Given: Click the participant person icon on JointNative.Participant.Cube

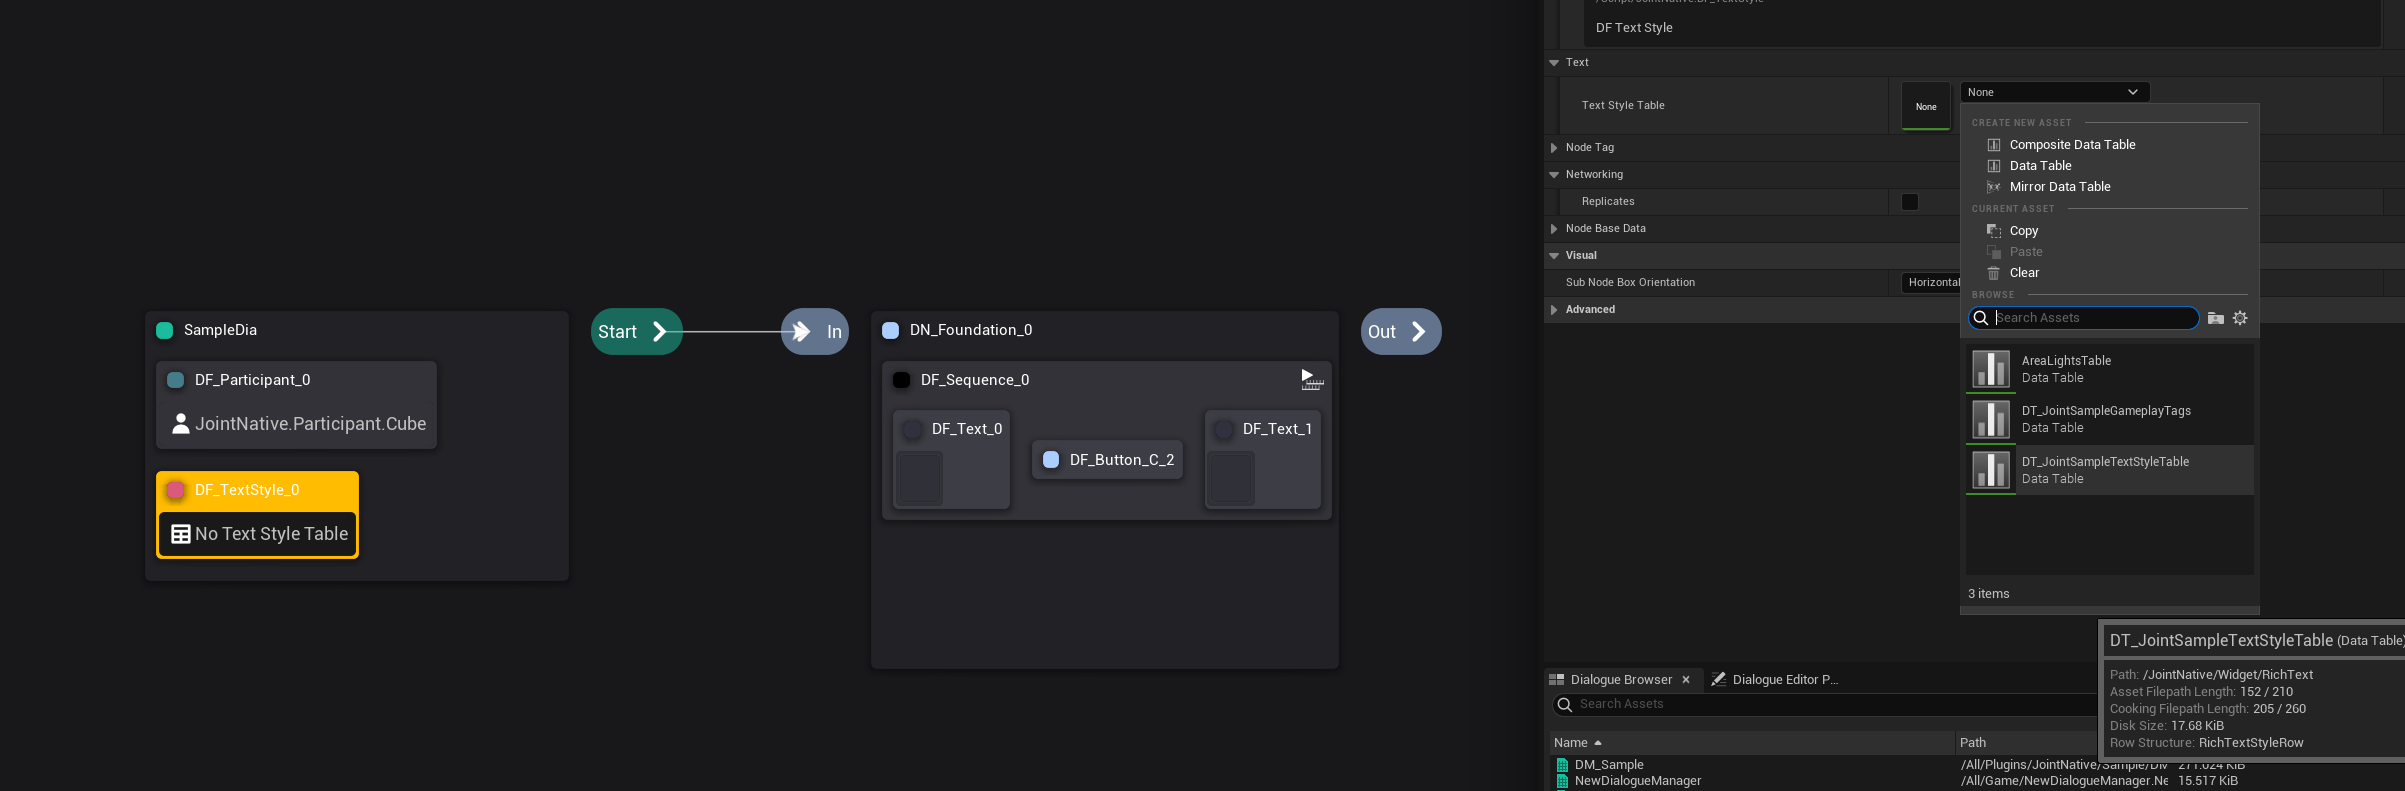Looking at the screenshot, I should coord(181,424).
